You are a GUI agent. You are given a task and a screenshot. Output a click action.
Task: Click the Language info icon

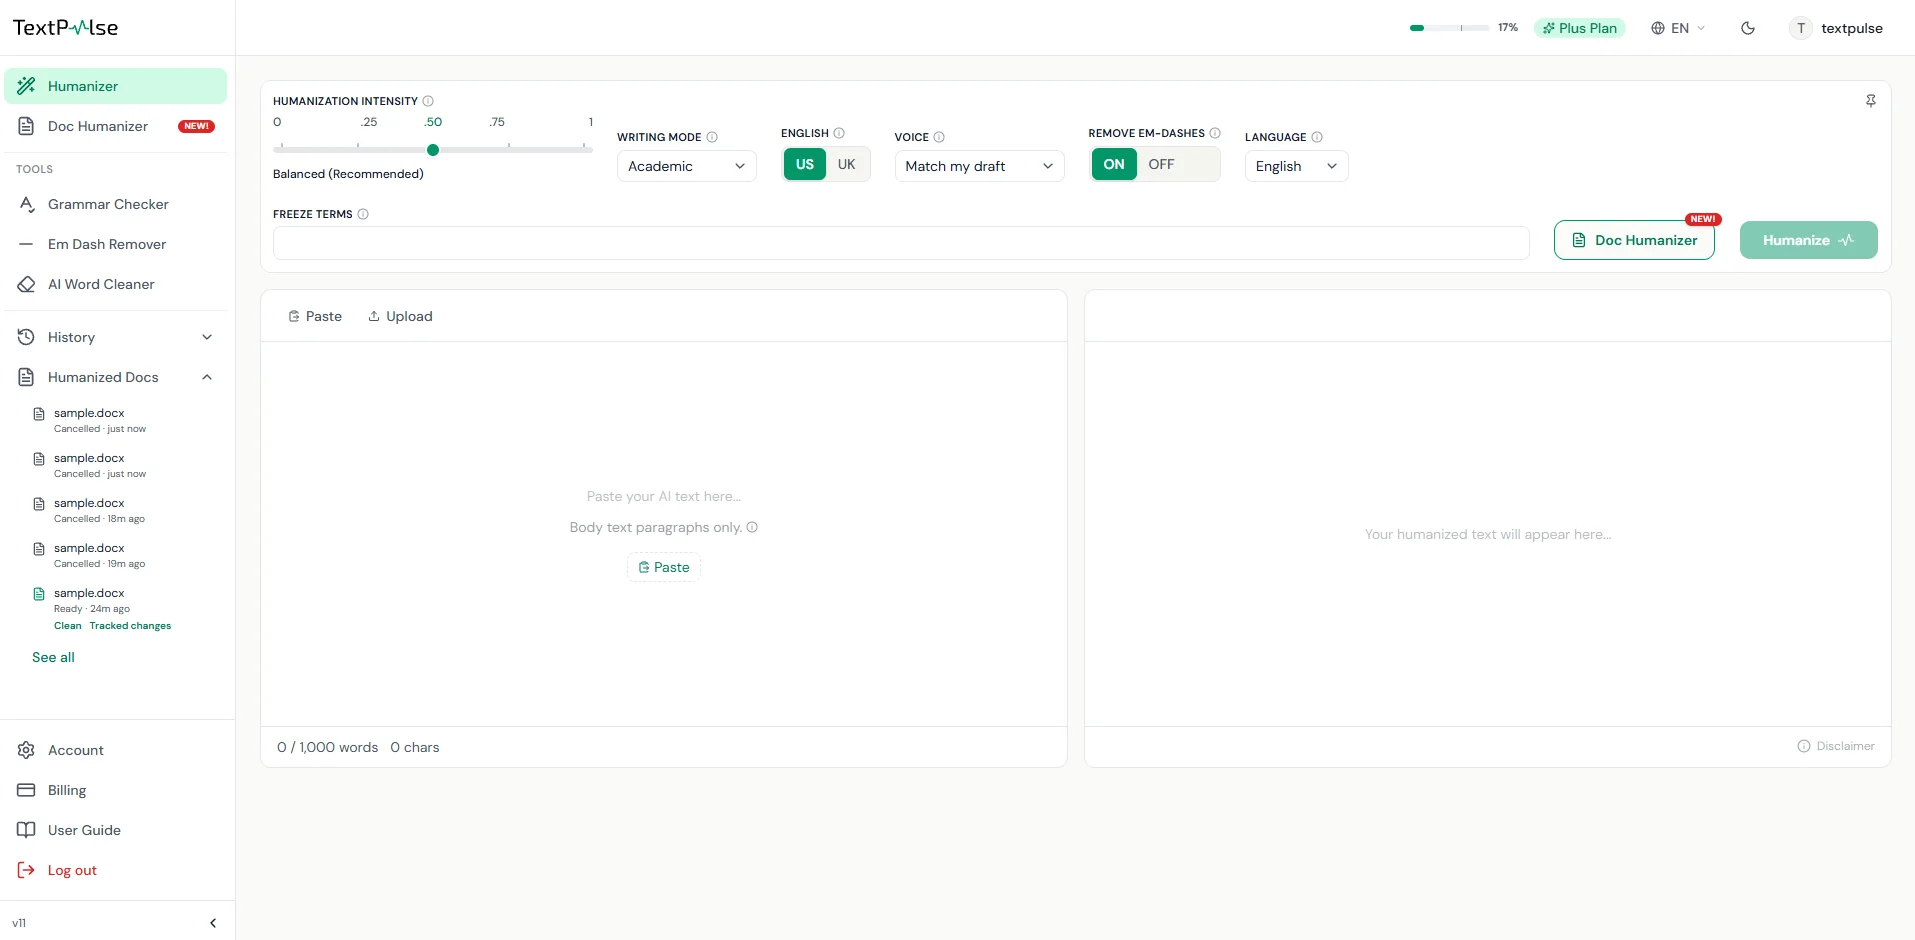[1317, 137]
